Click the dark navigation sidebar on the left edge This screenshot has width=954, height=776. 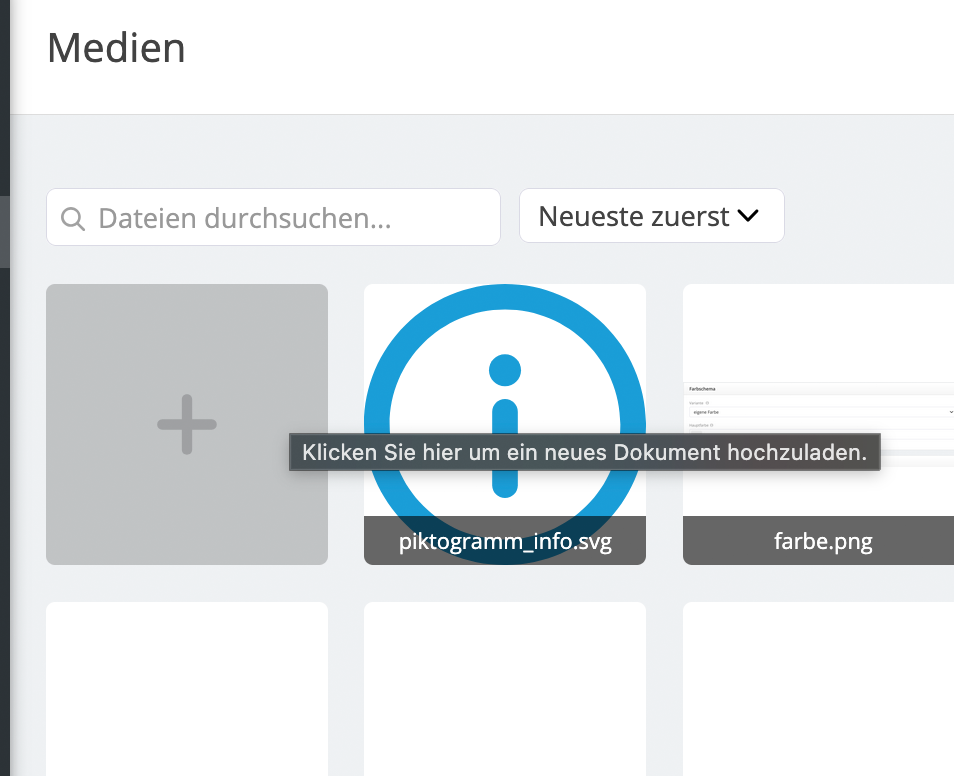click(4, 400)
